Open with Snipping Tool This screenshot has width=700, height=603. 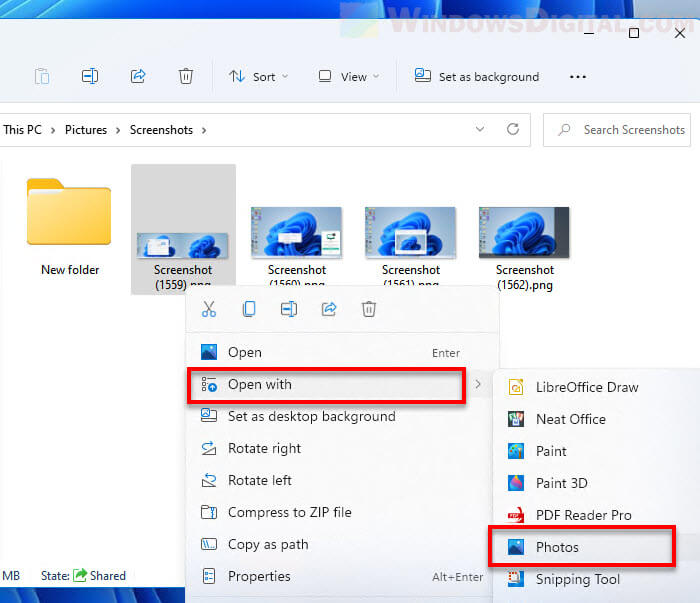click(596, 579)
